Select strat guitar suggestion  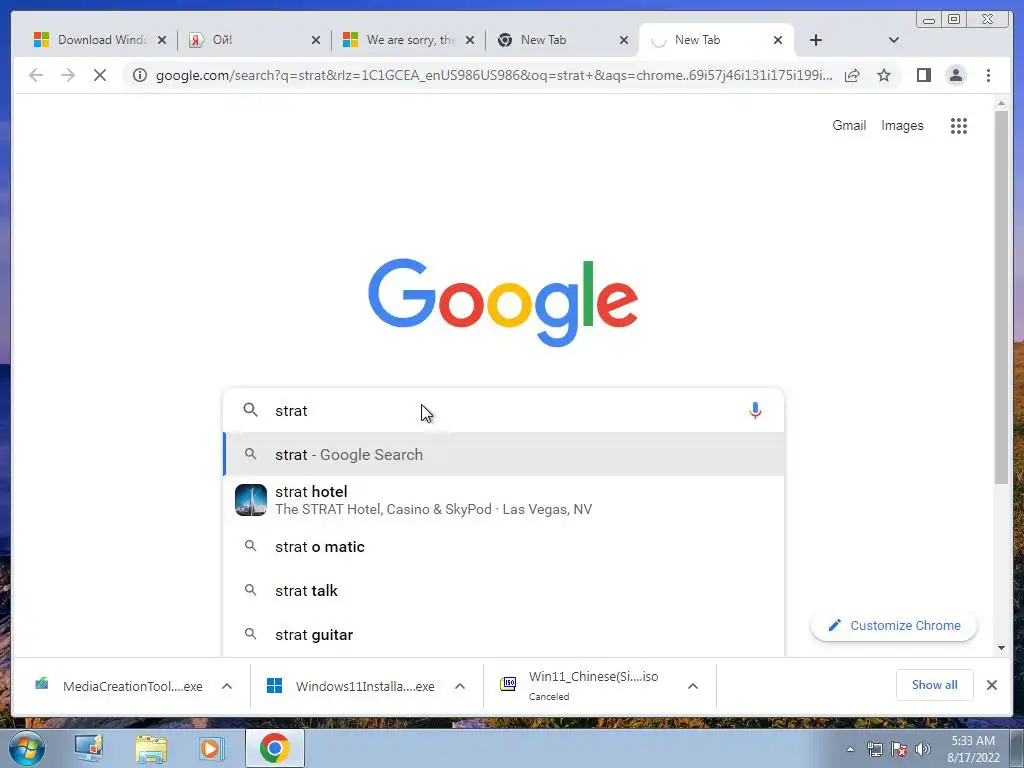(504, 634)
